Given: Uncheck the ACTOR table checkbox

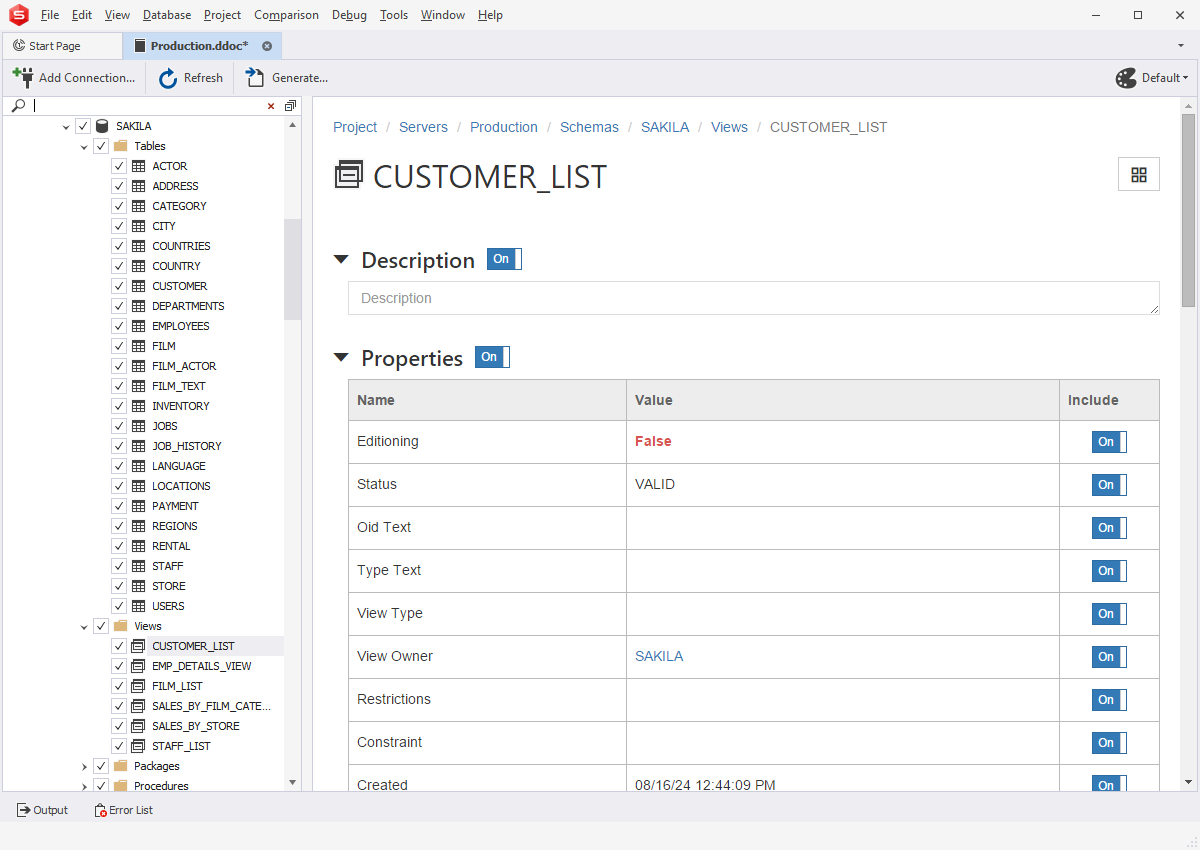Looking at the screenshot, I should pyautogui.click(x=119, y=166).
